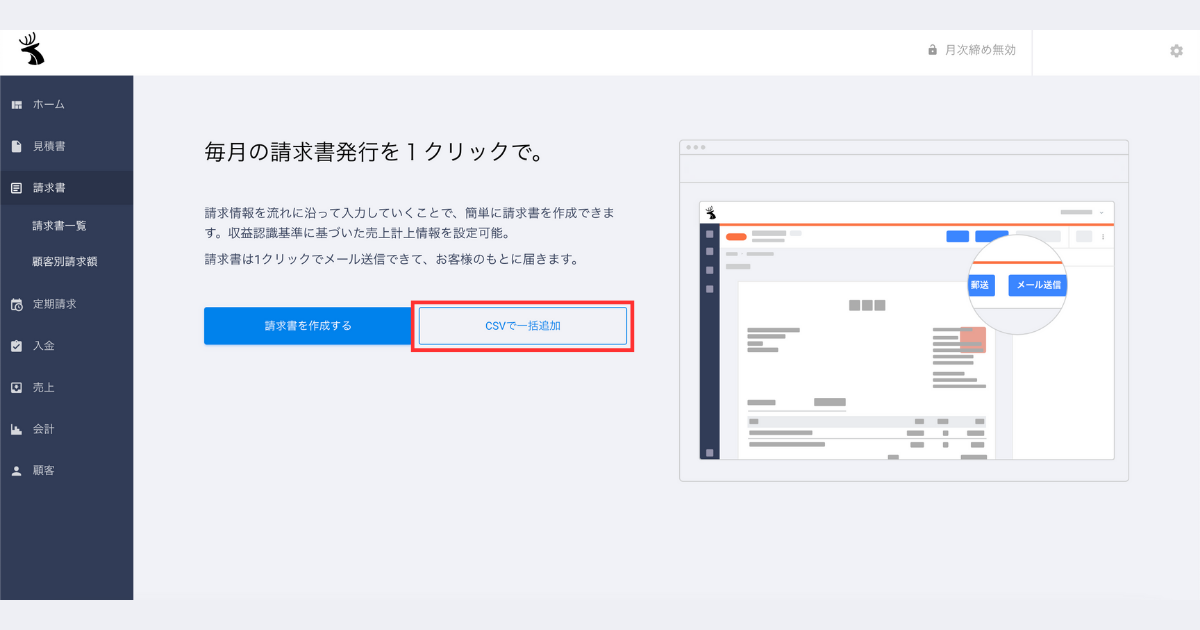The image size is (1200, 630).
Task: Open the 会計 sidebar icon
Action: pos(17,429)
